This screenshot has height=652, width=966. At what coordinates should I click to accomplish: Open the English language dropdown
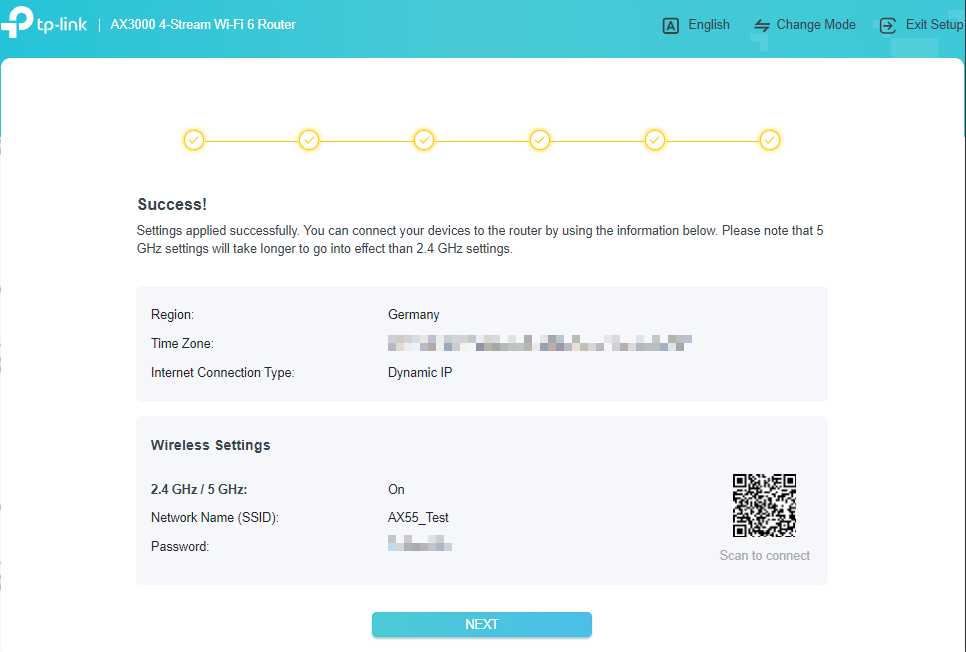[x=708, y=25]
